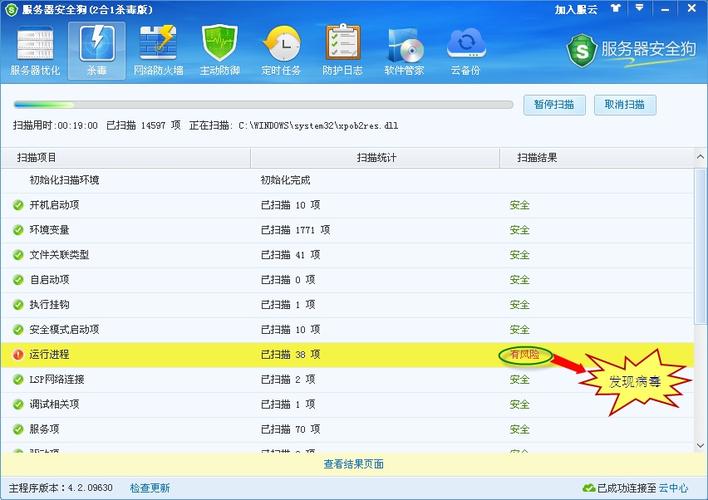Click the green check icon beside 自启动项
708x500 pixels.
(18, 280)
